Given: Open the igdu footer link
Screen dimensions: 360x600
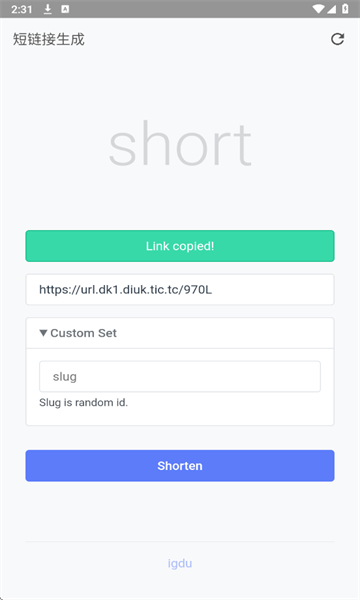Looking at the screenshot, I should tap(180, 563).
